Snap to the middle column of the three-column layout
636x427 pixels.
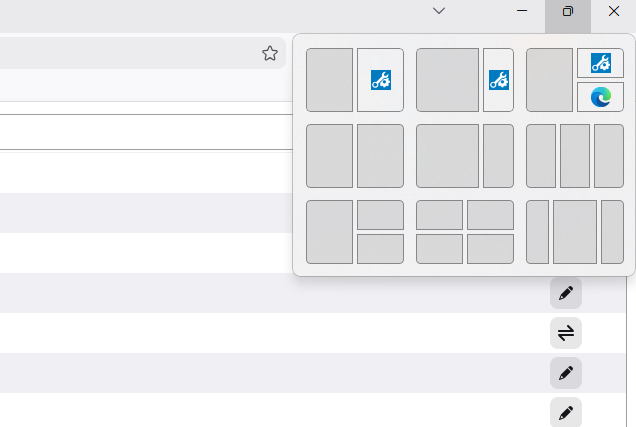coord(575,156)
